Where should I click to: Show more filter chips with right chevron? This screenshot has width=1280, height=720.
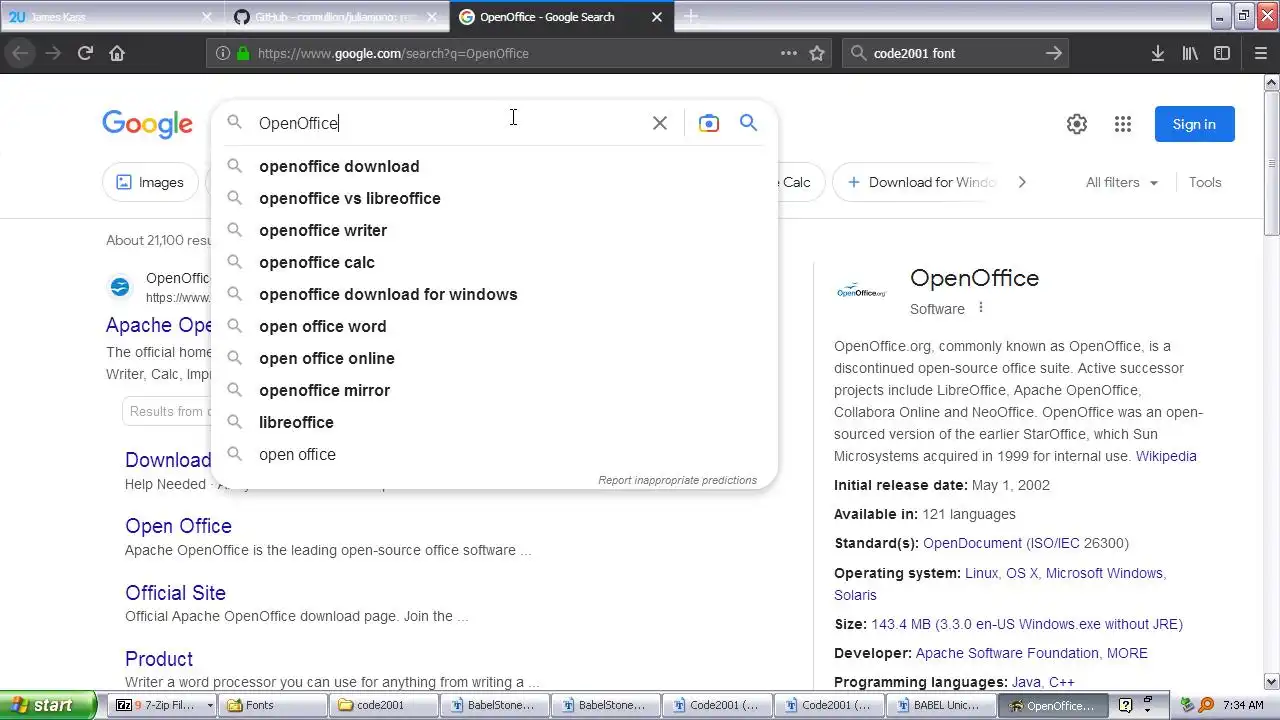(1021, 182)
